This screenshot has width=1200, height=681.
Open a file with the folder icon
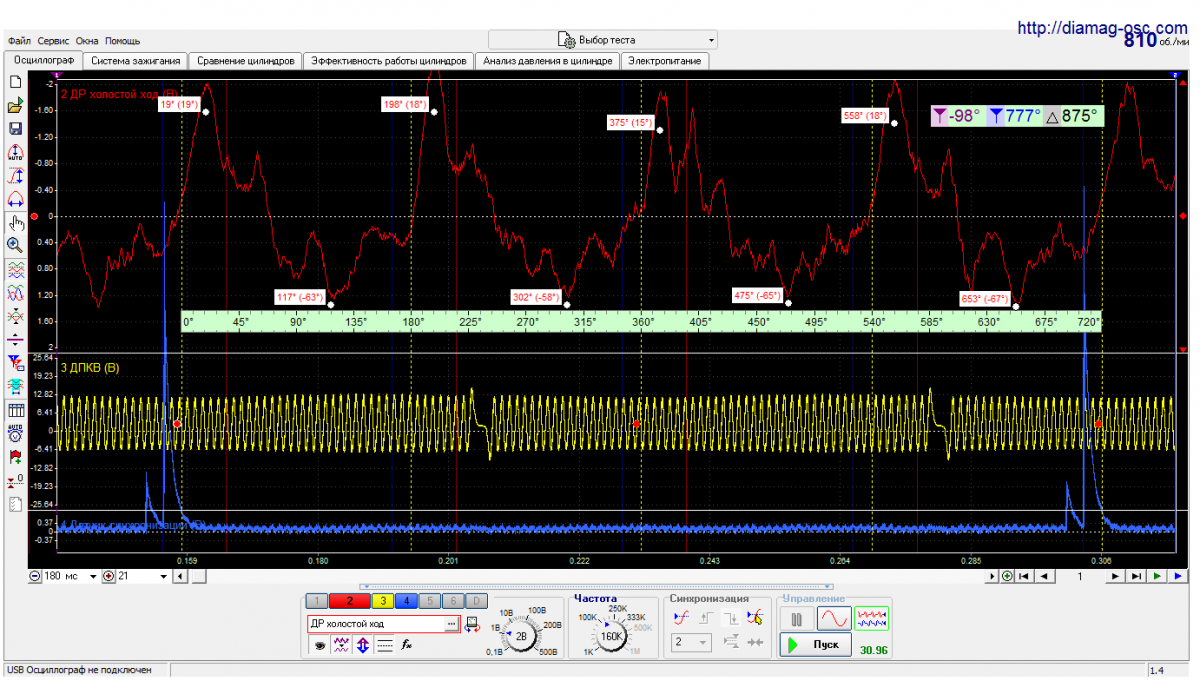[15, 106]
